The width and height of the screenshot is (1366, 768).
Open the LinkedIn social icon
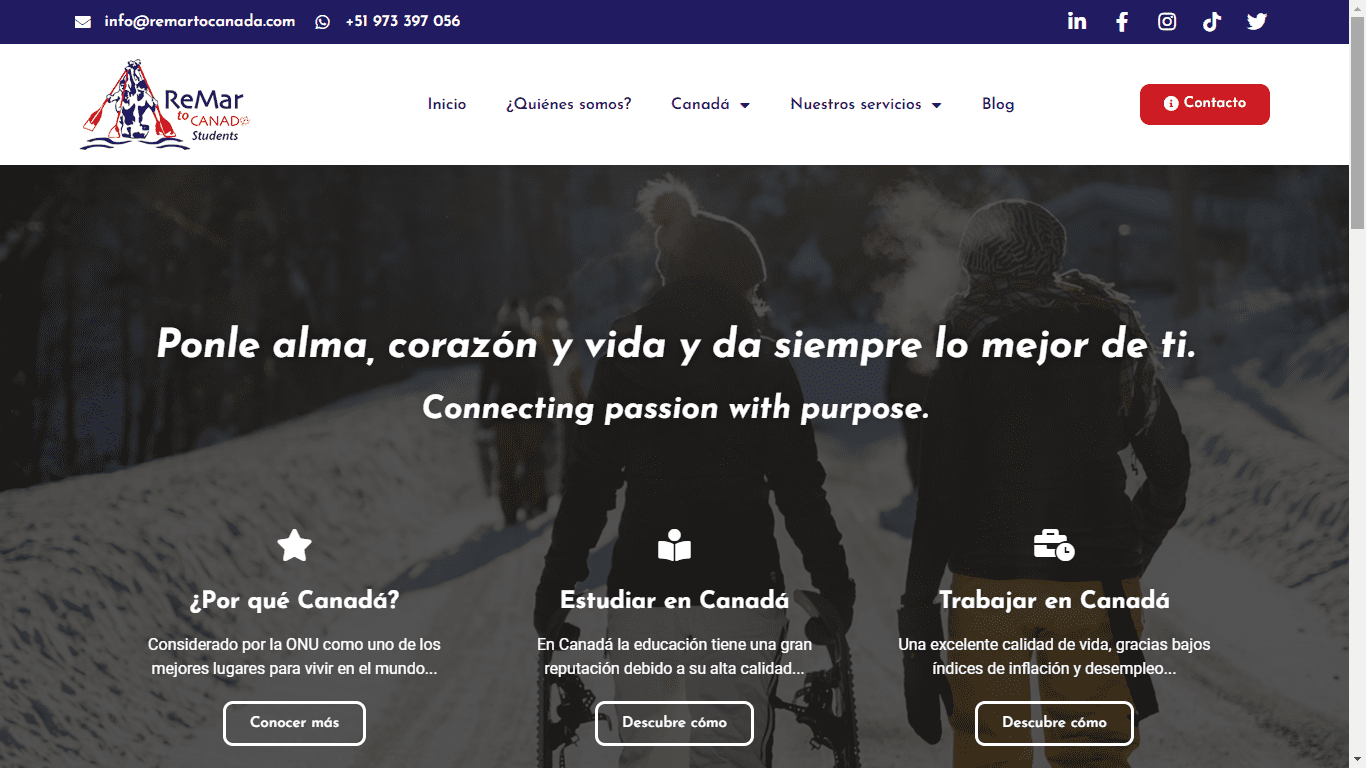1077,22
